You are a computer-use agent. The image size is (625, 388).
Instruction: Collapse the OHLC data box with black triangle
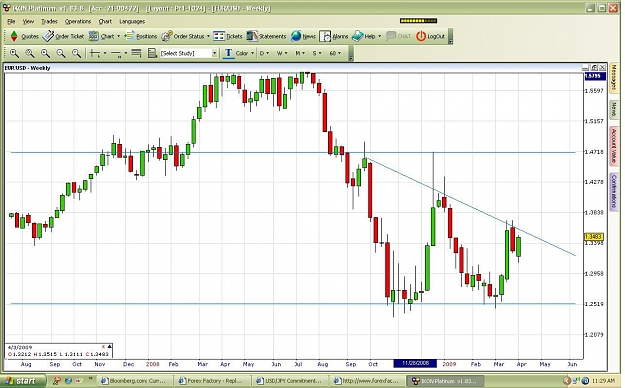110,347
